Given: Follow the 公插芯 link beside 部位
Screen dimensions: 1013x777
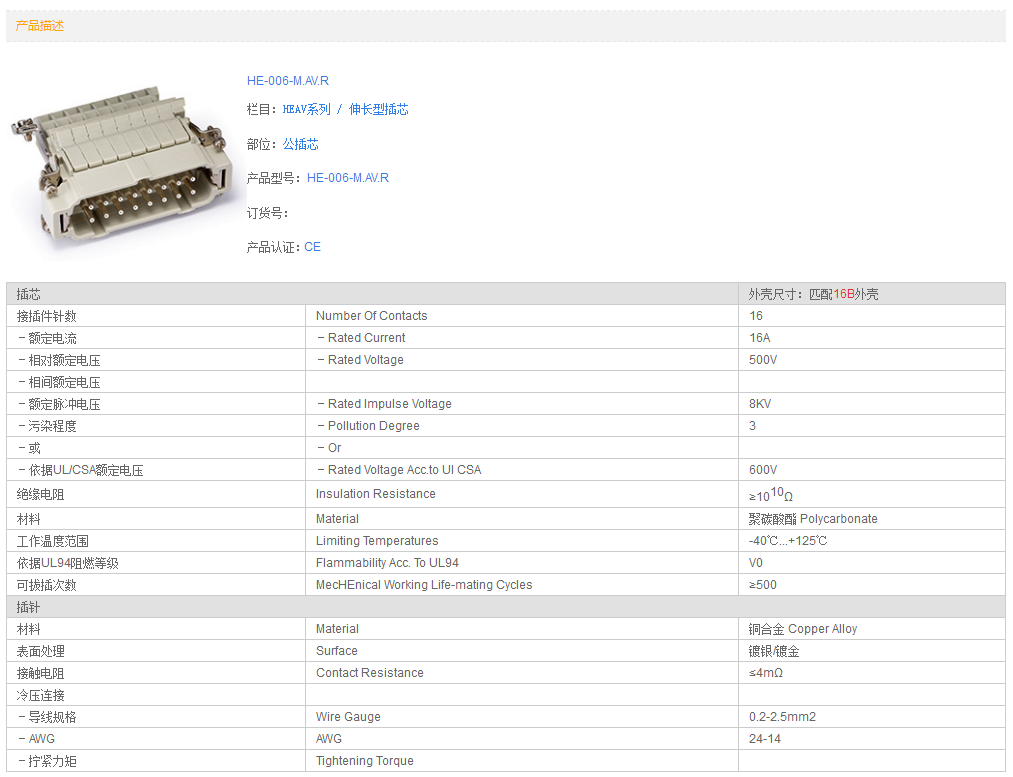Looking at the screenshot, I should point(300,145).
